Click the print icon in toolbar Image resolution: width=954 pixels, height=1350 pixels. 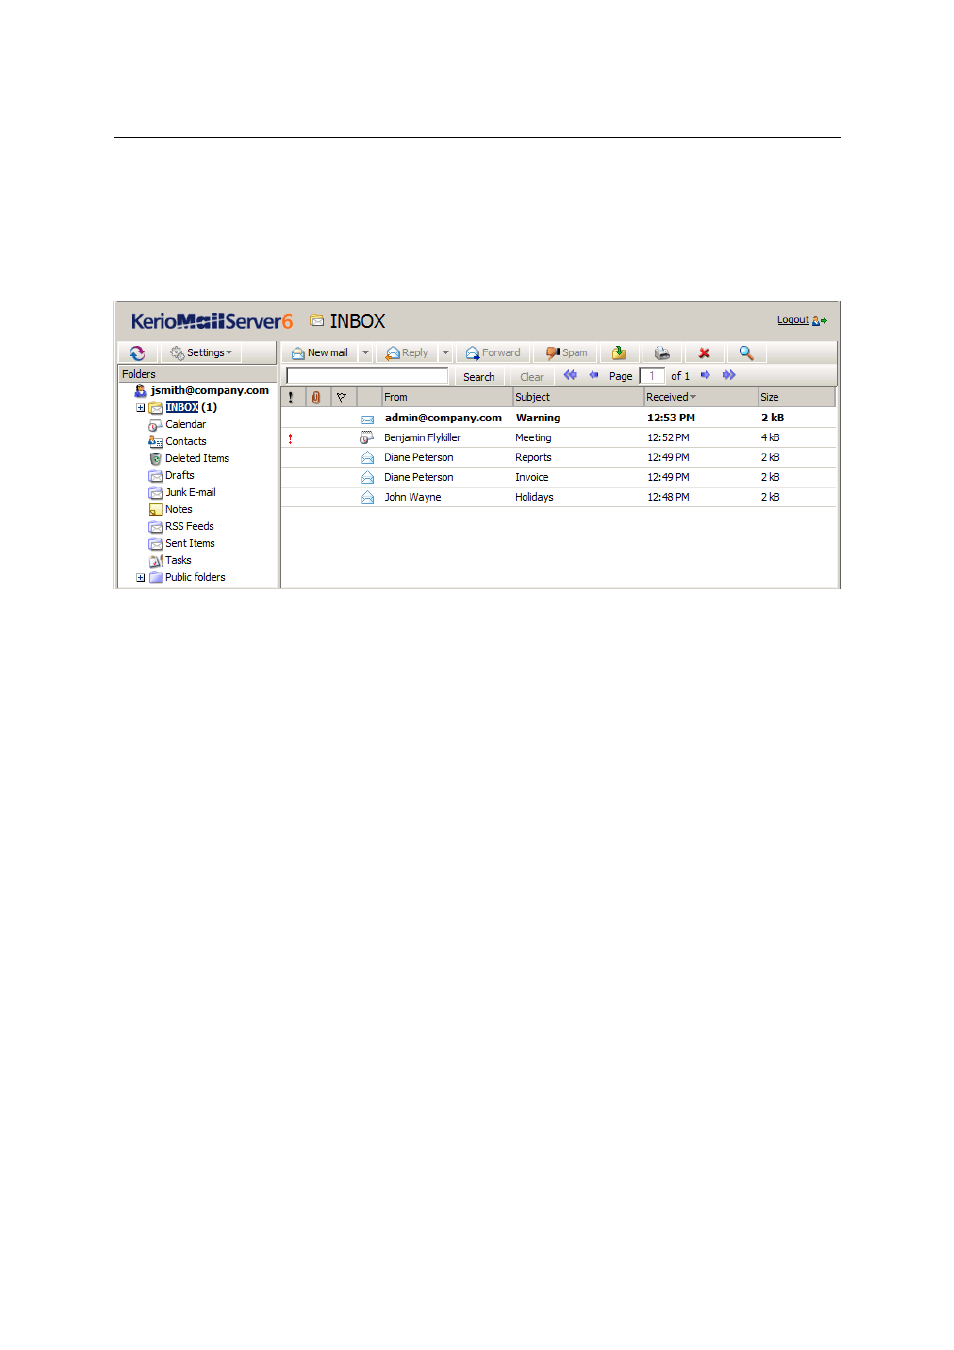coord(662,353)
